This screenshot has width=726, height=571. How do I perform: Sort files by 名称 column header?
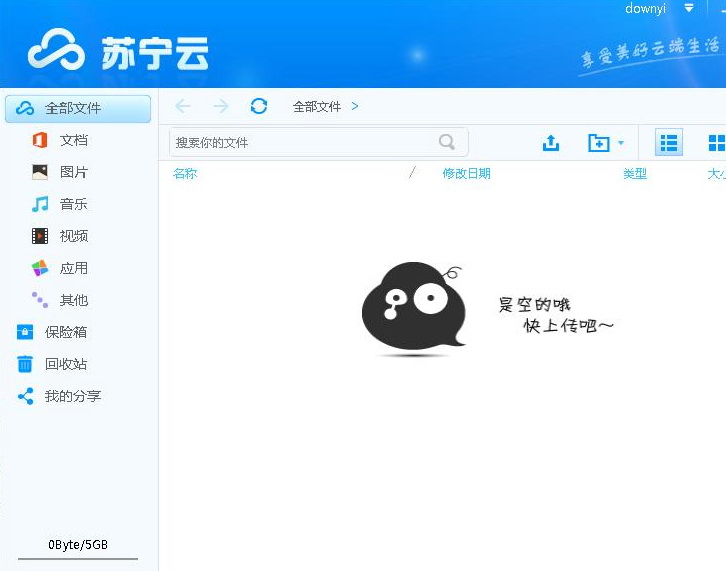(185, 174)
